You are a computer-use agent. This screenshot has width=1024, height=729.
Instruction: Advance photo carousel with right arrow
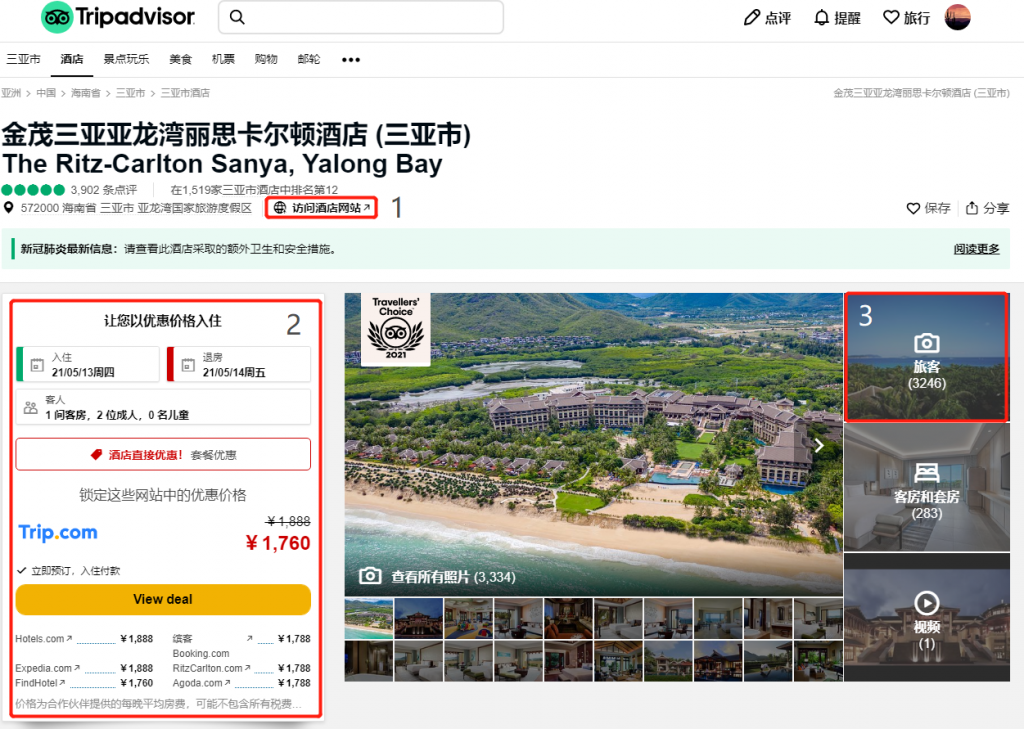tap(819, 446)
